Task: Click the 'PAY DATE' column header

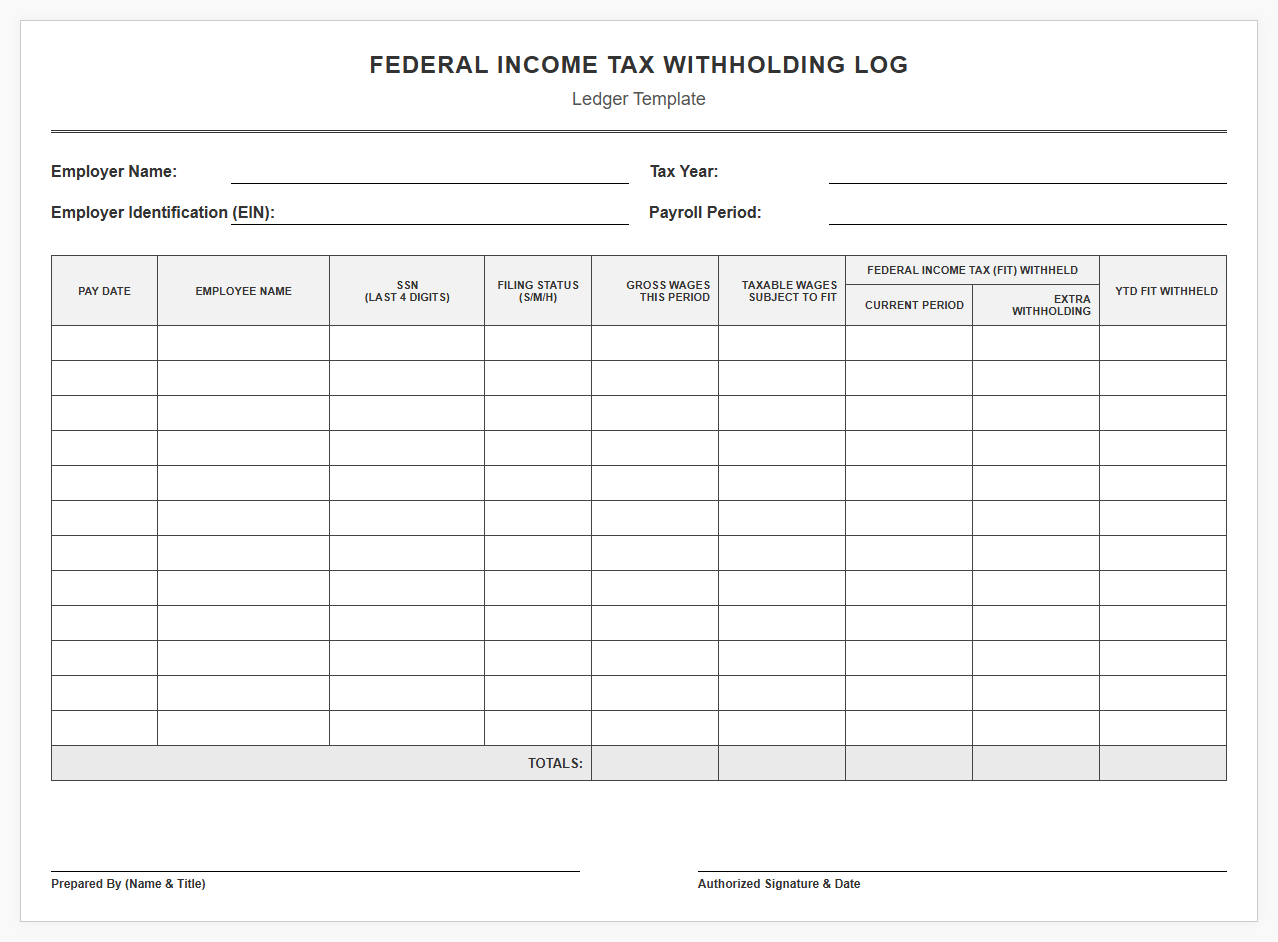Action: pos(104,291)
